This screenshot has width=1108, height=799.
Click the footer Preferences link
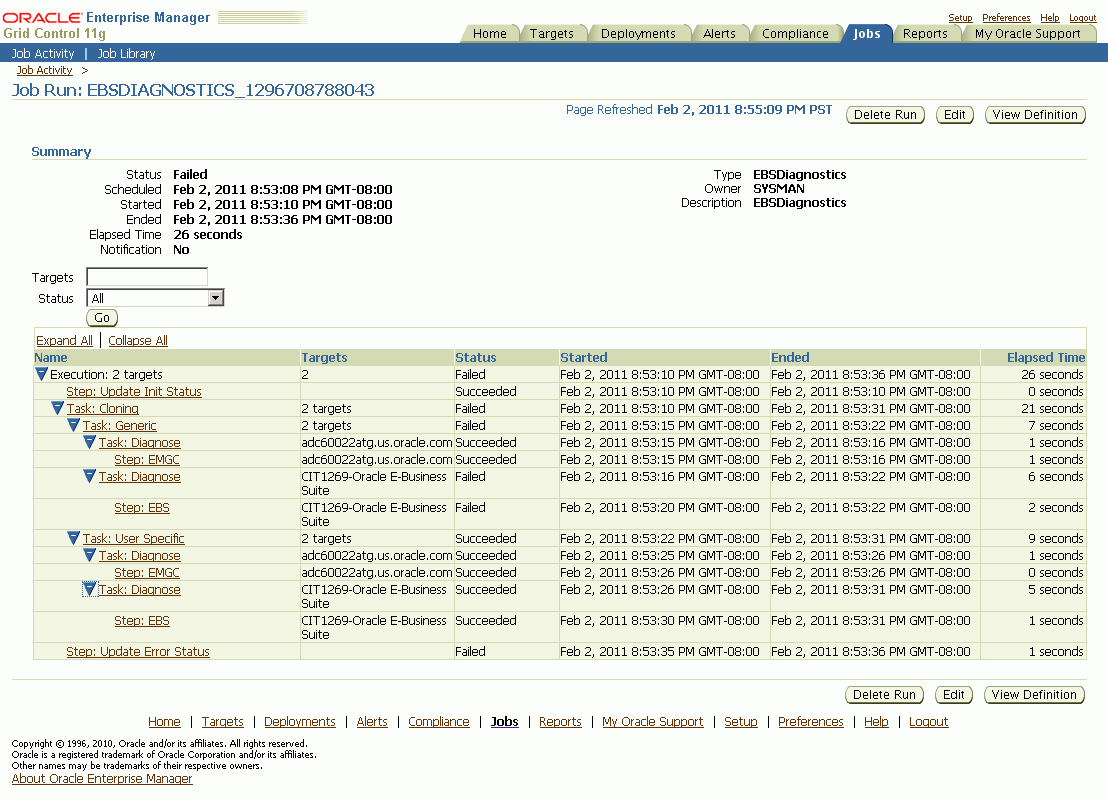tap(811, 721)
